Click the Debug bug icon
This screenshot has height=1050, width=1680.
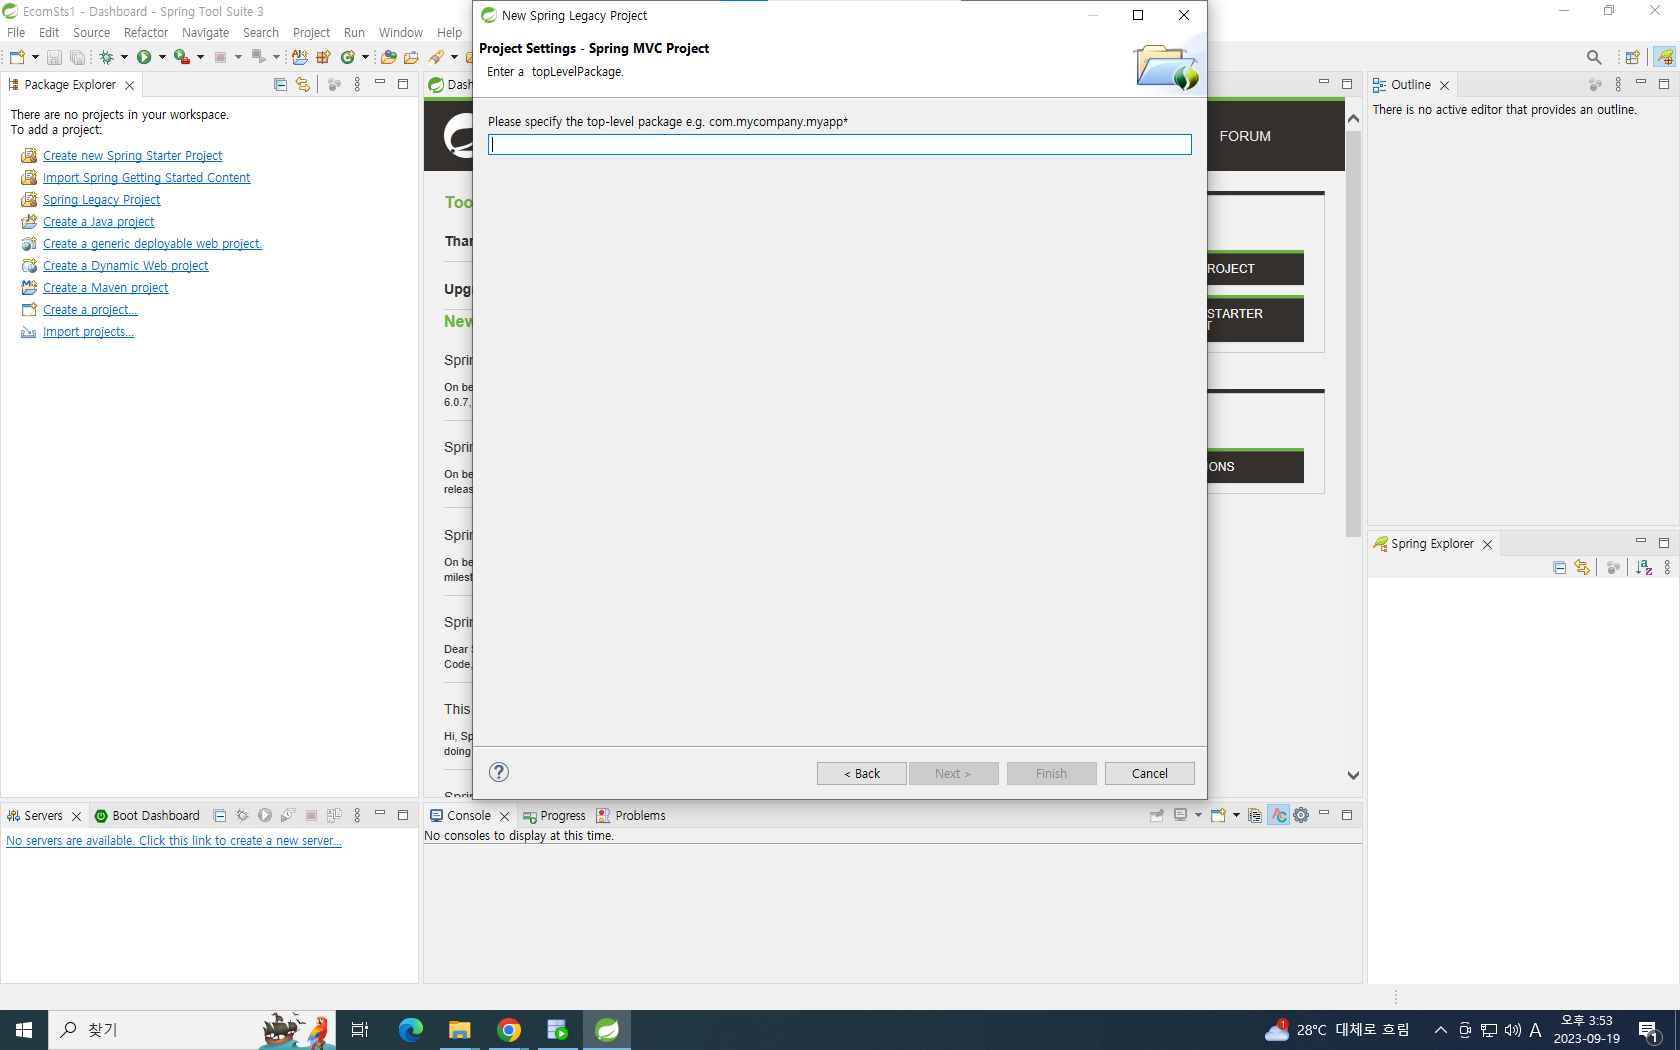coord(106,57)
